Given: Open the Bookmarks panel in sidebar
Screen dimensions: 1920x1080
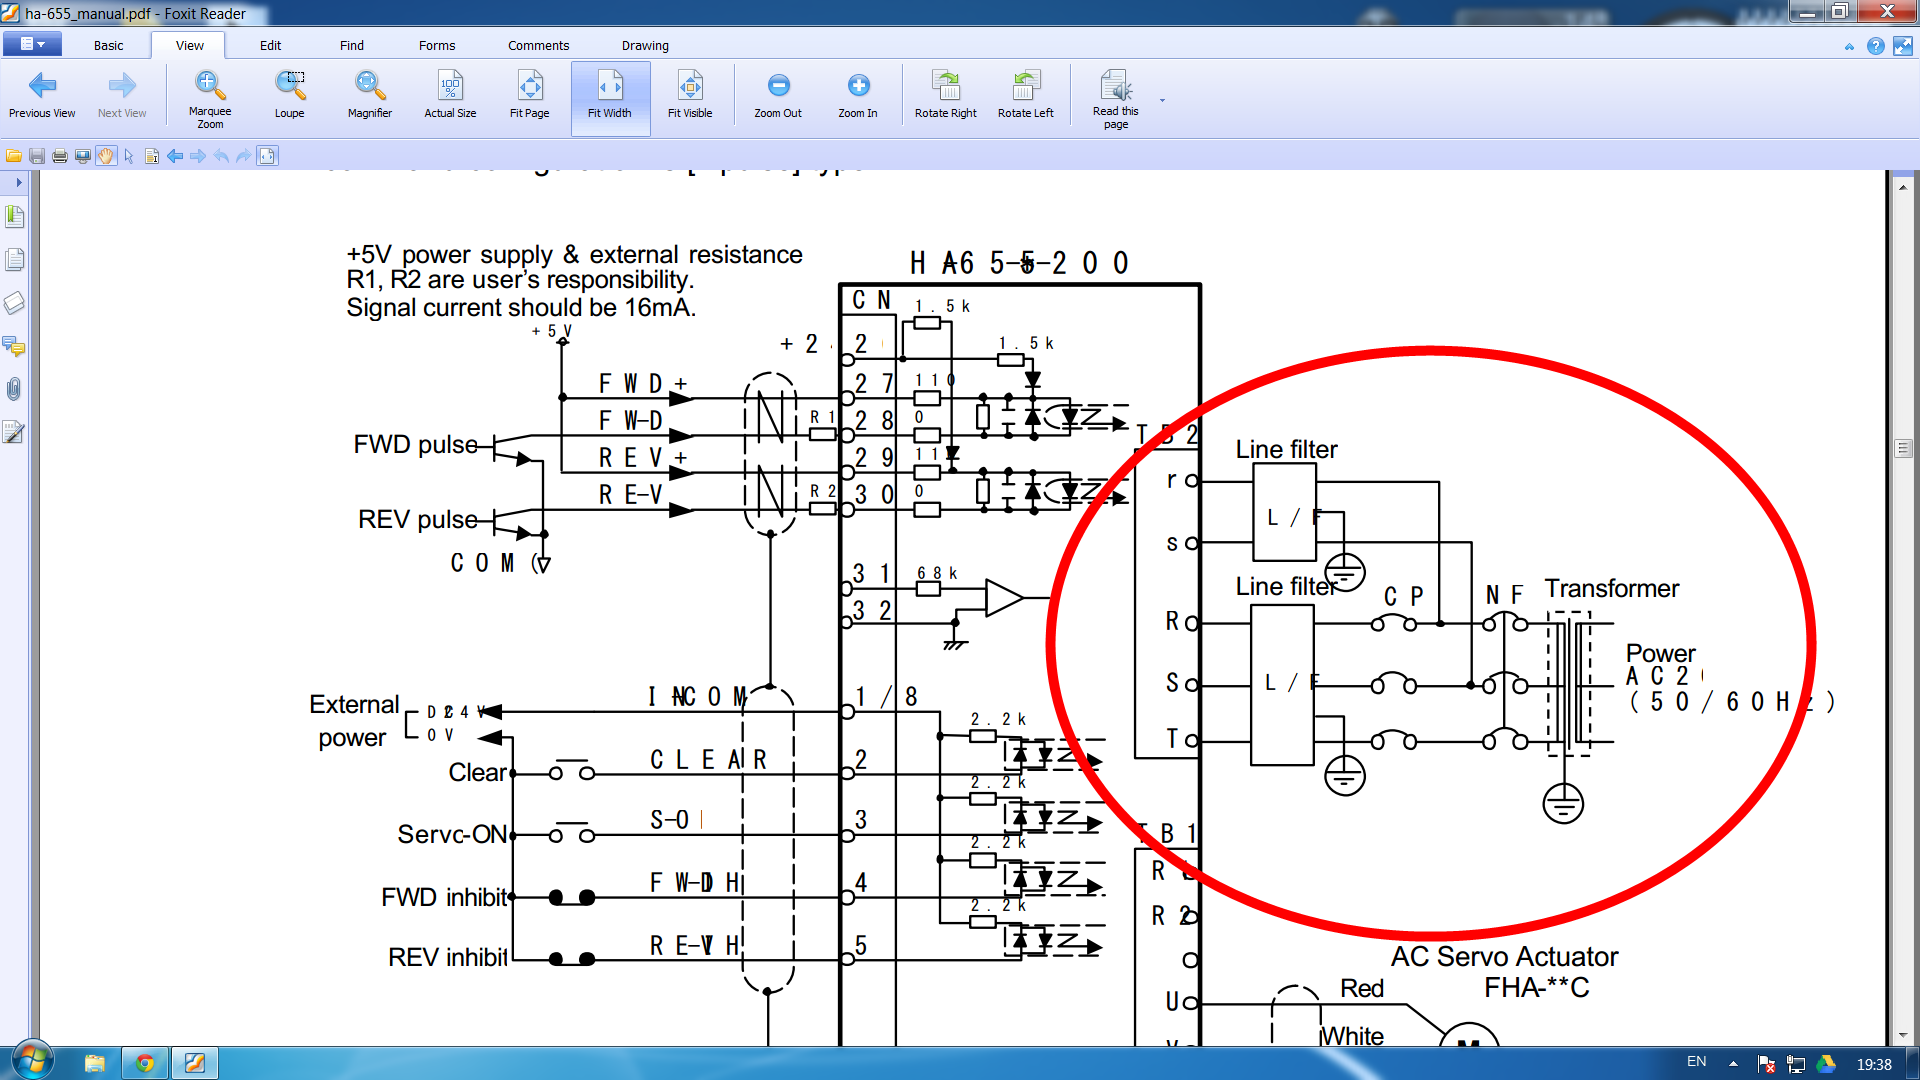Looking at the screenshot, I should [x=14, y=216].
